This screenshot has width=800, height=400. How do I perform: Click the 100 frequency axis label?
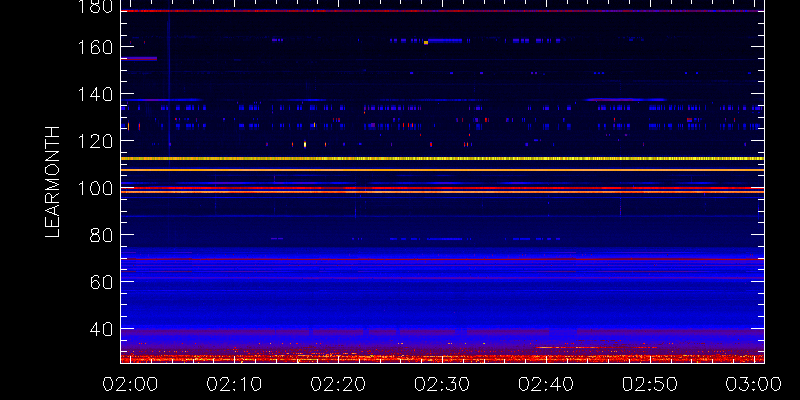tap(96, 188)
